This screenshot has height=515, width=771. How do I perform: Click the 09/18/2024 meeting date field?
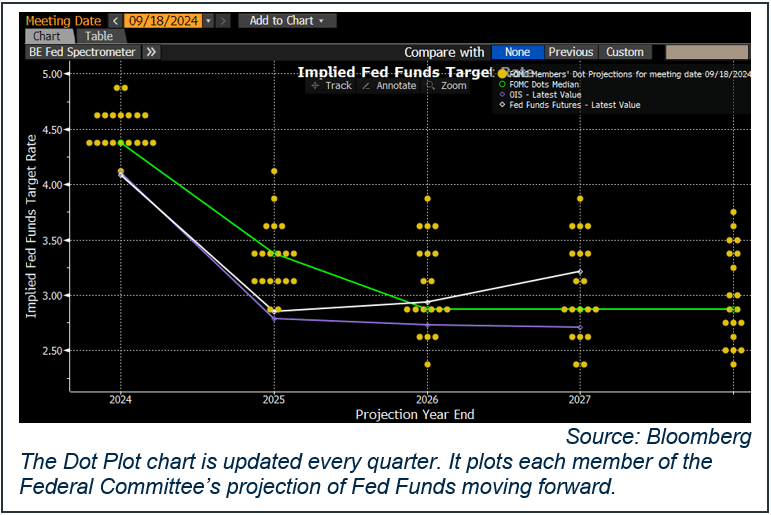coord(163,21)
